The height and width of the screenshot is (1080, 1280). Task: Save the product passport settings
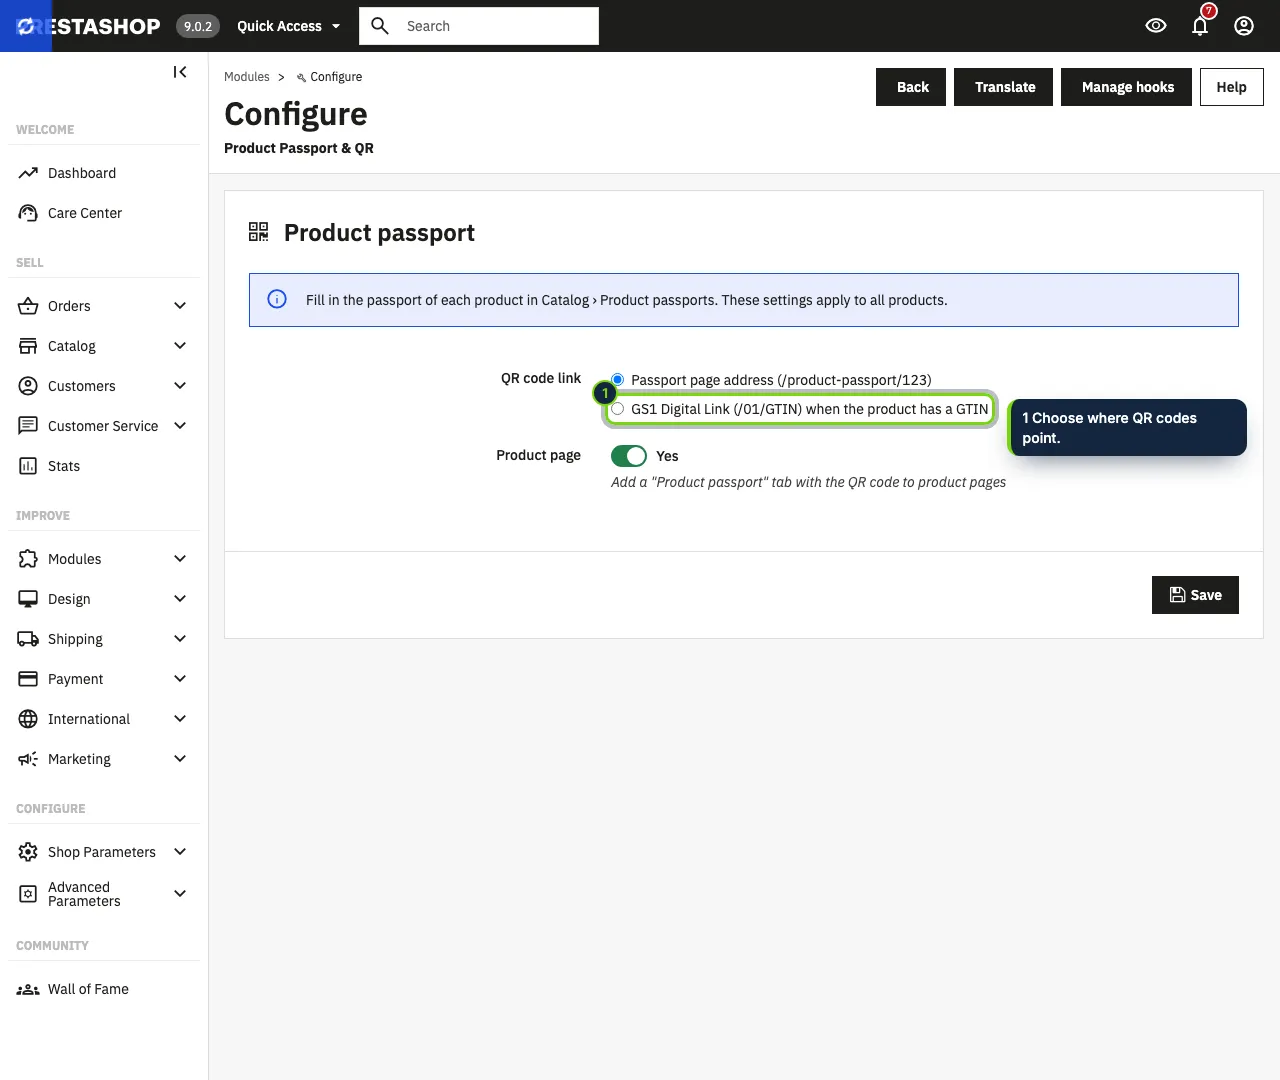point(1195,595)
